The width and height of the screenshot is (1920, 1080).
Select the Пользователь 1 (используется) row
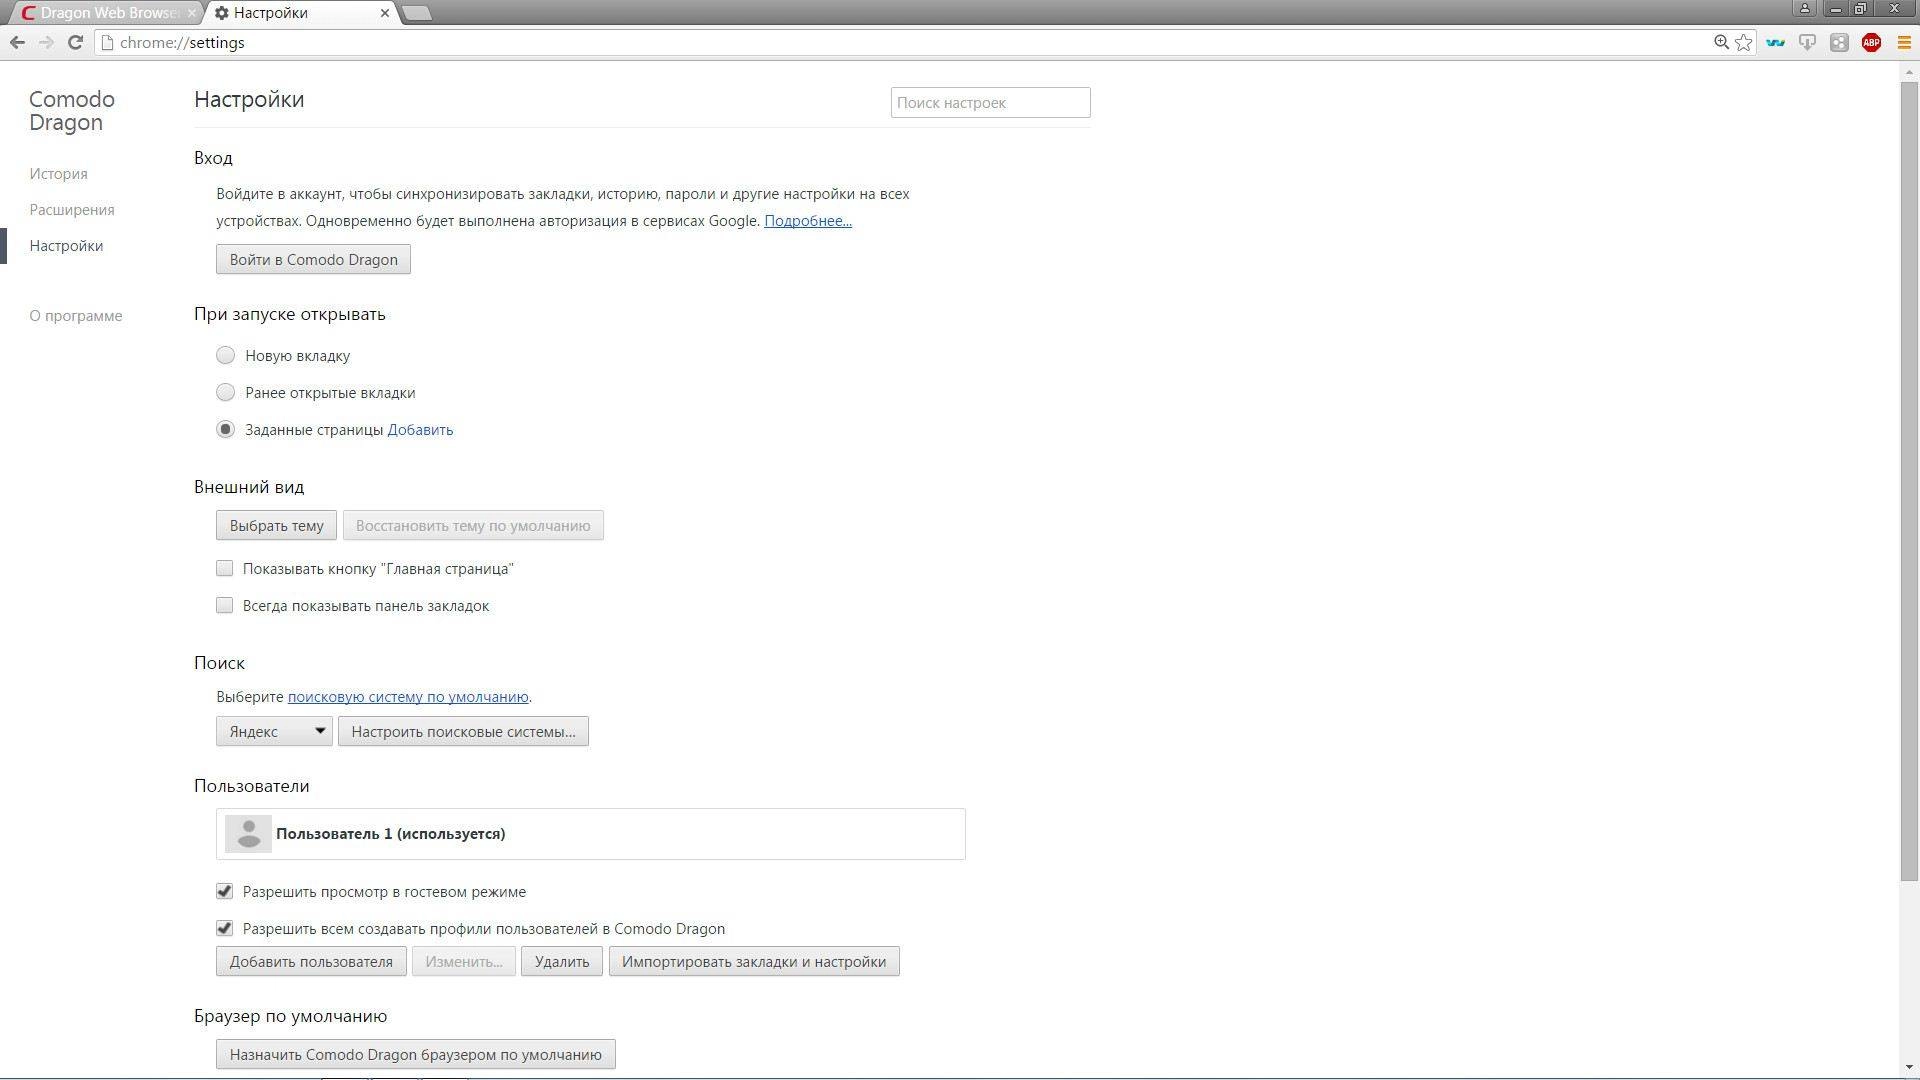pyautogui.click(x=590, y=834)
